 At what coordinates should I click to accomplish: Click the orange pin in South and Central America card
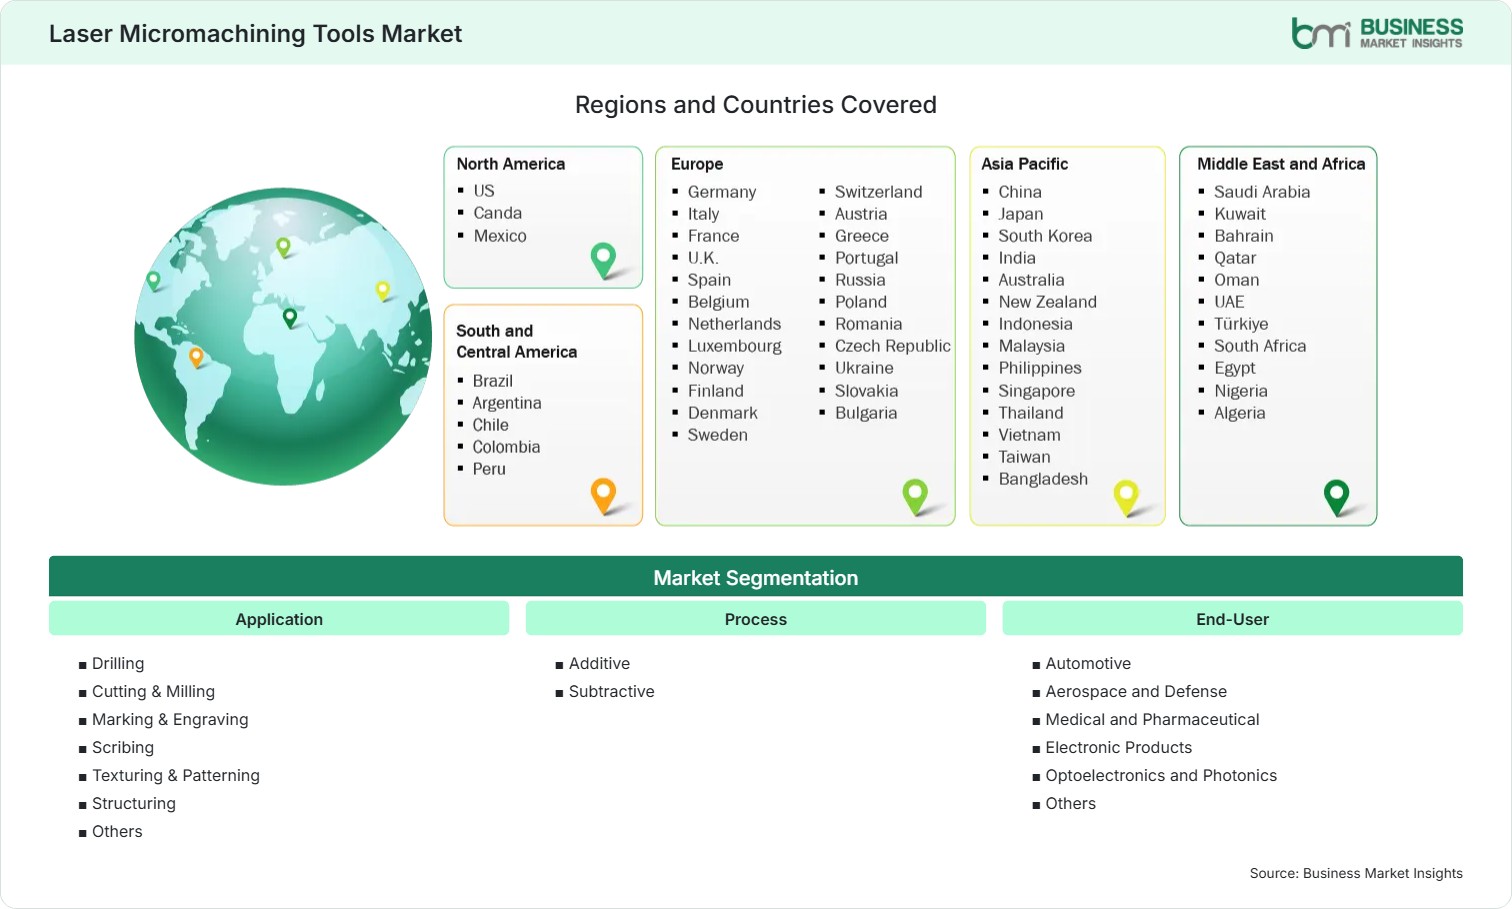(x=603, y=496)
